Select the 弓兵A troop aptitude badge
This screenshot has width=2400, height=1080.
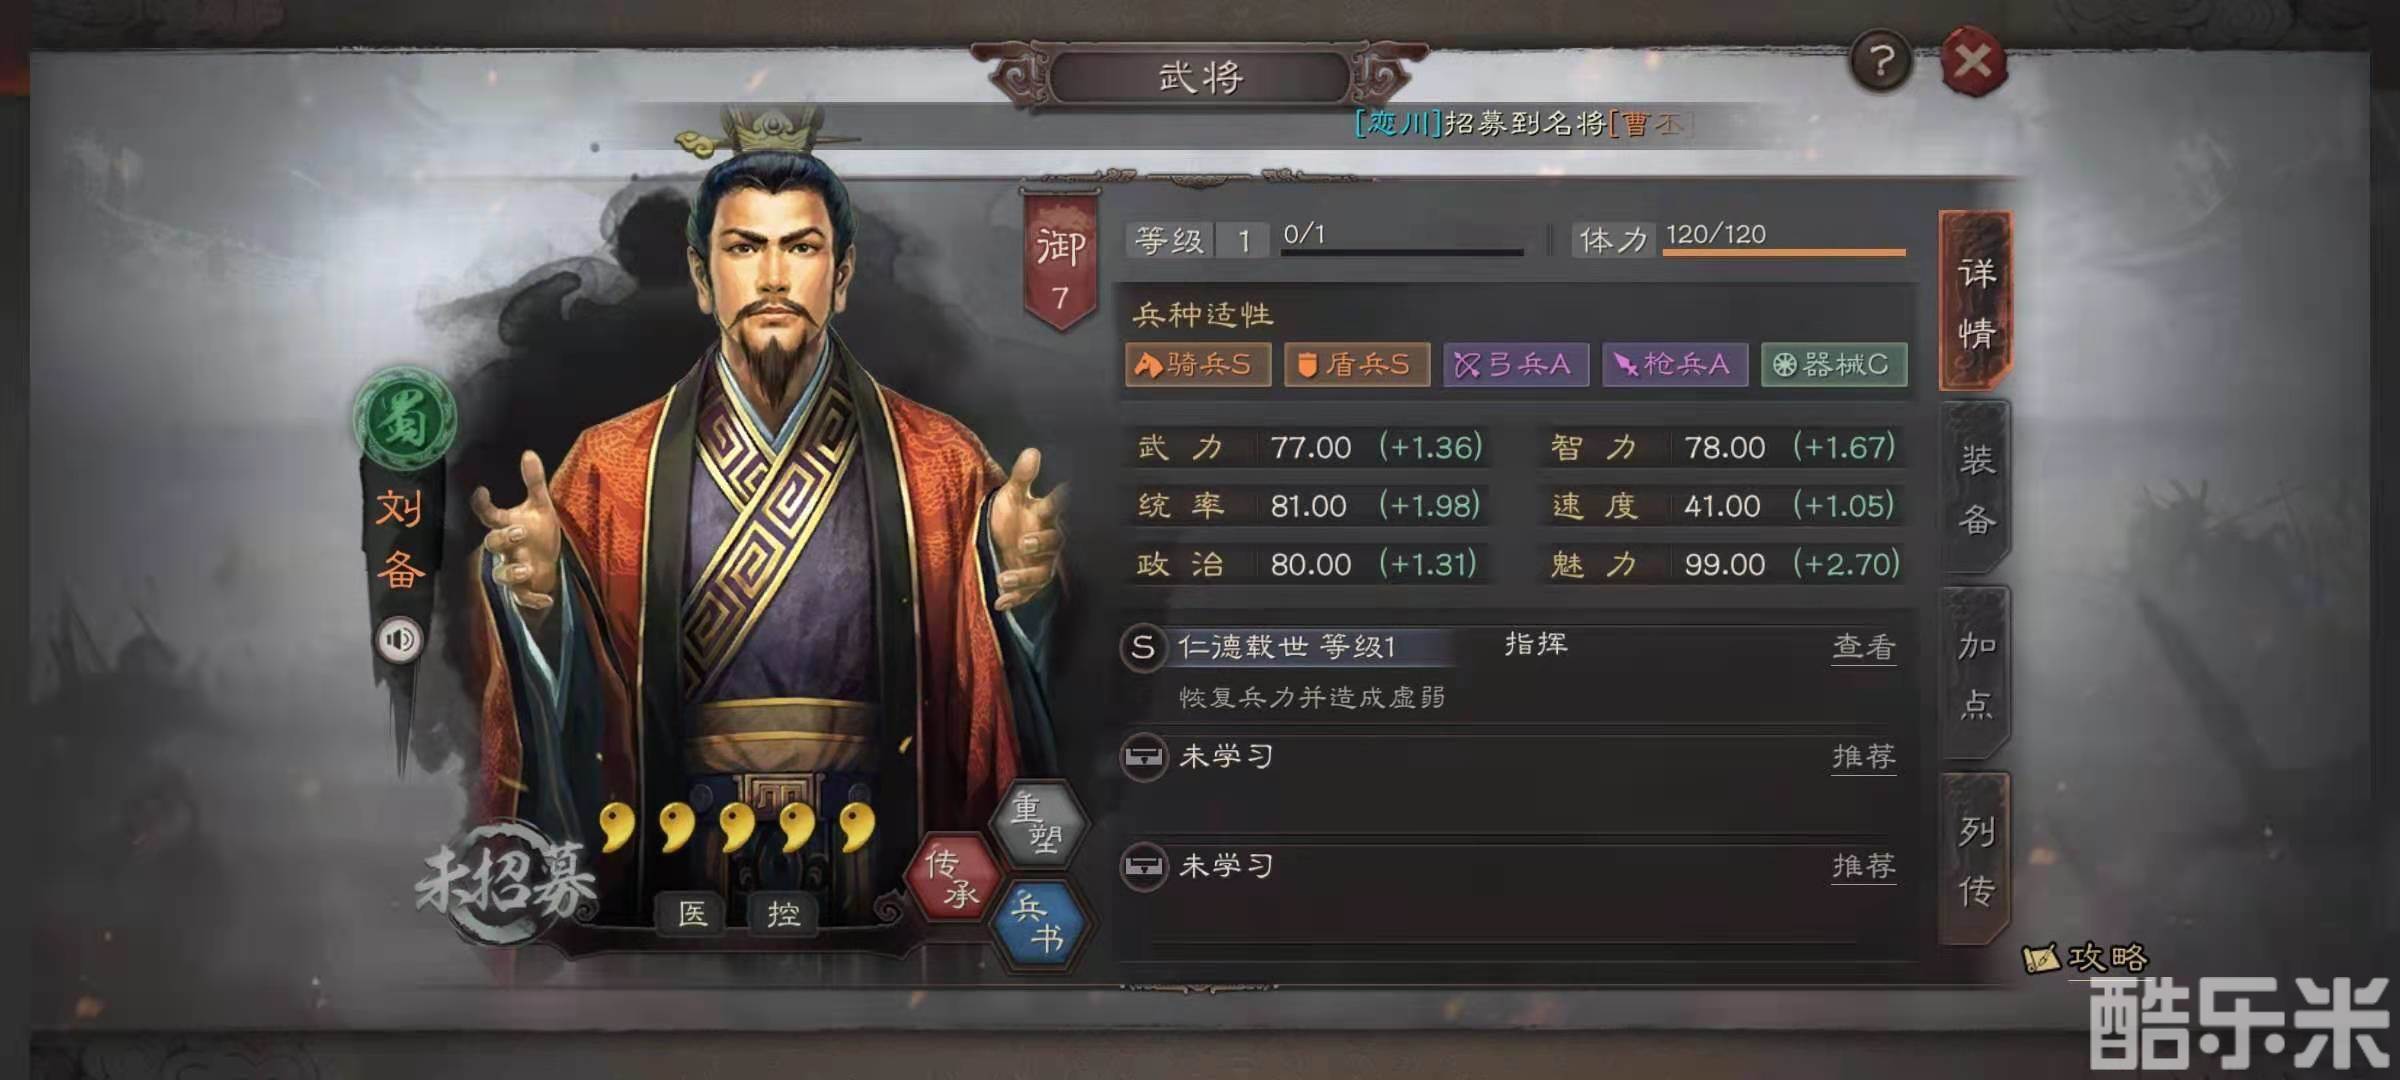[x=1516, y=364]
